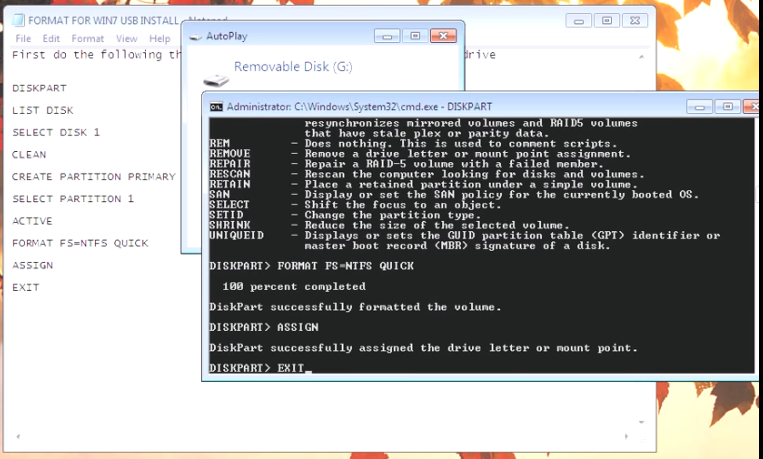Open the Edit menu in Notepad
Viewport: 763px width, 459px height.
(51, 39)
